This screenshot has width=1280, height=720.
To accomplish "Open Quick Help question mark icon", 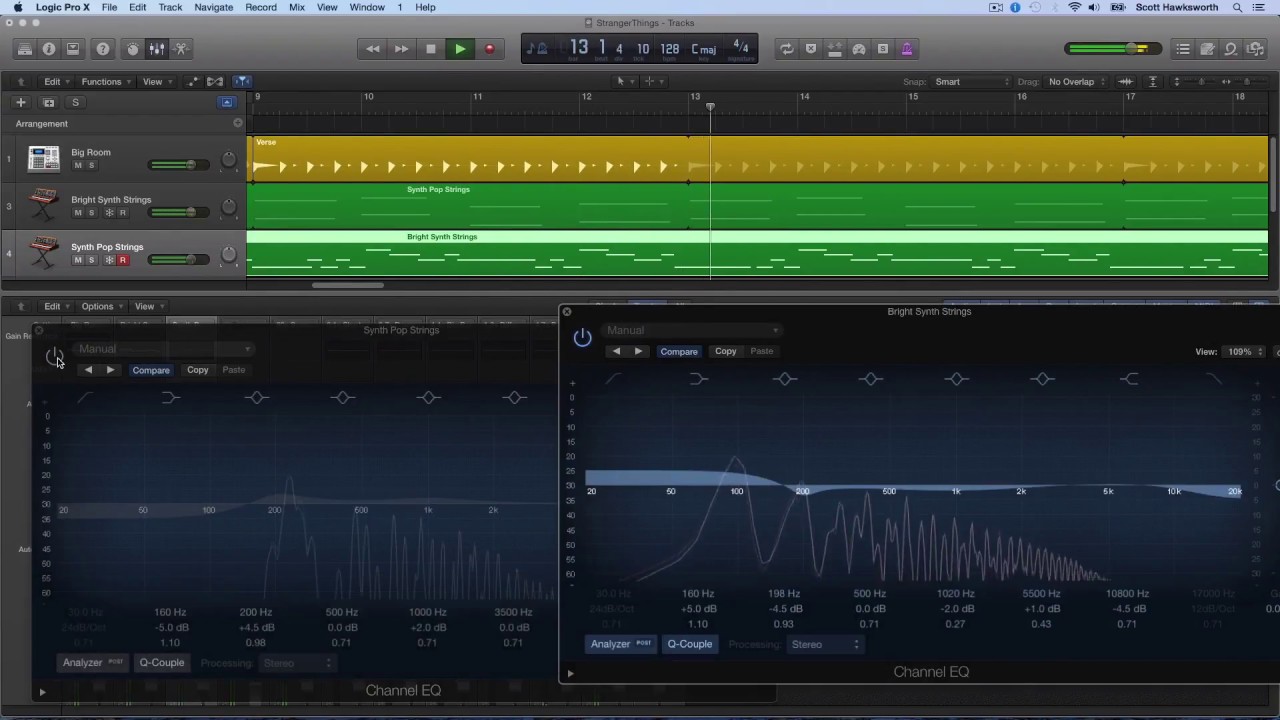I will (103, 49).
